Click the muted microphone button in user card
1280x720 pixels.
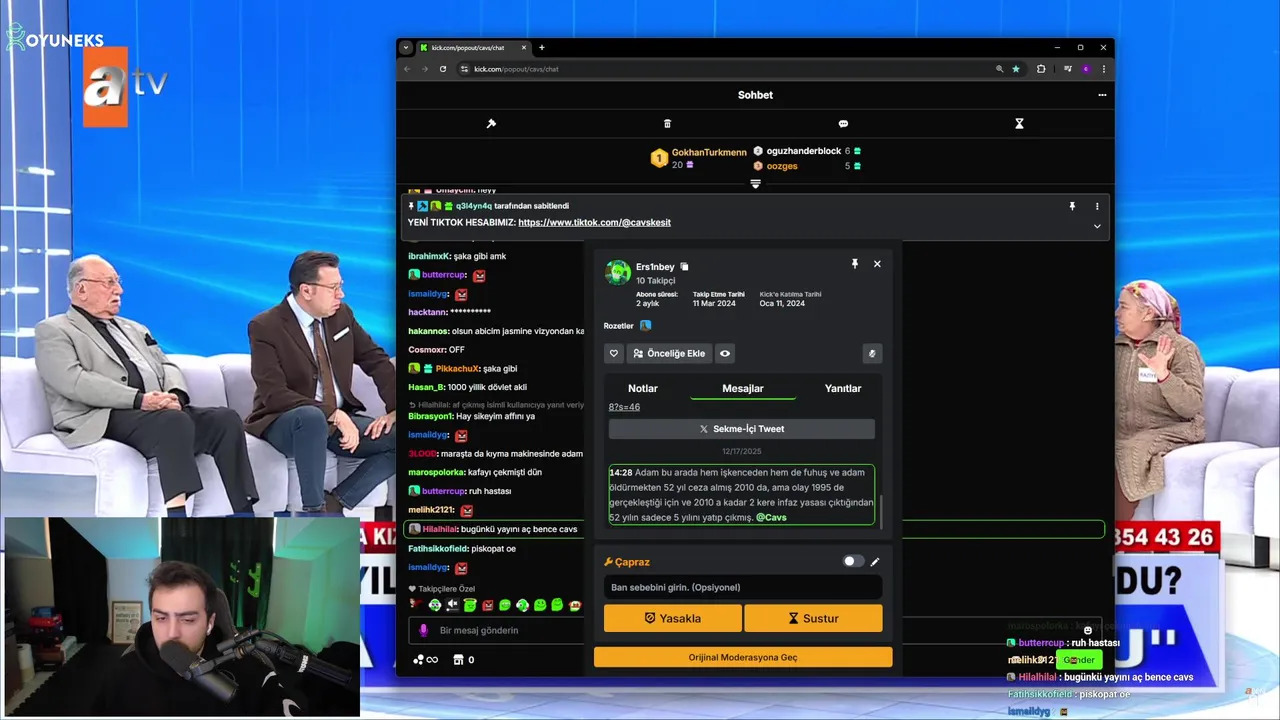[872, 353]
